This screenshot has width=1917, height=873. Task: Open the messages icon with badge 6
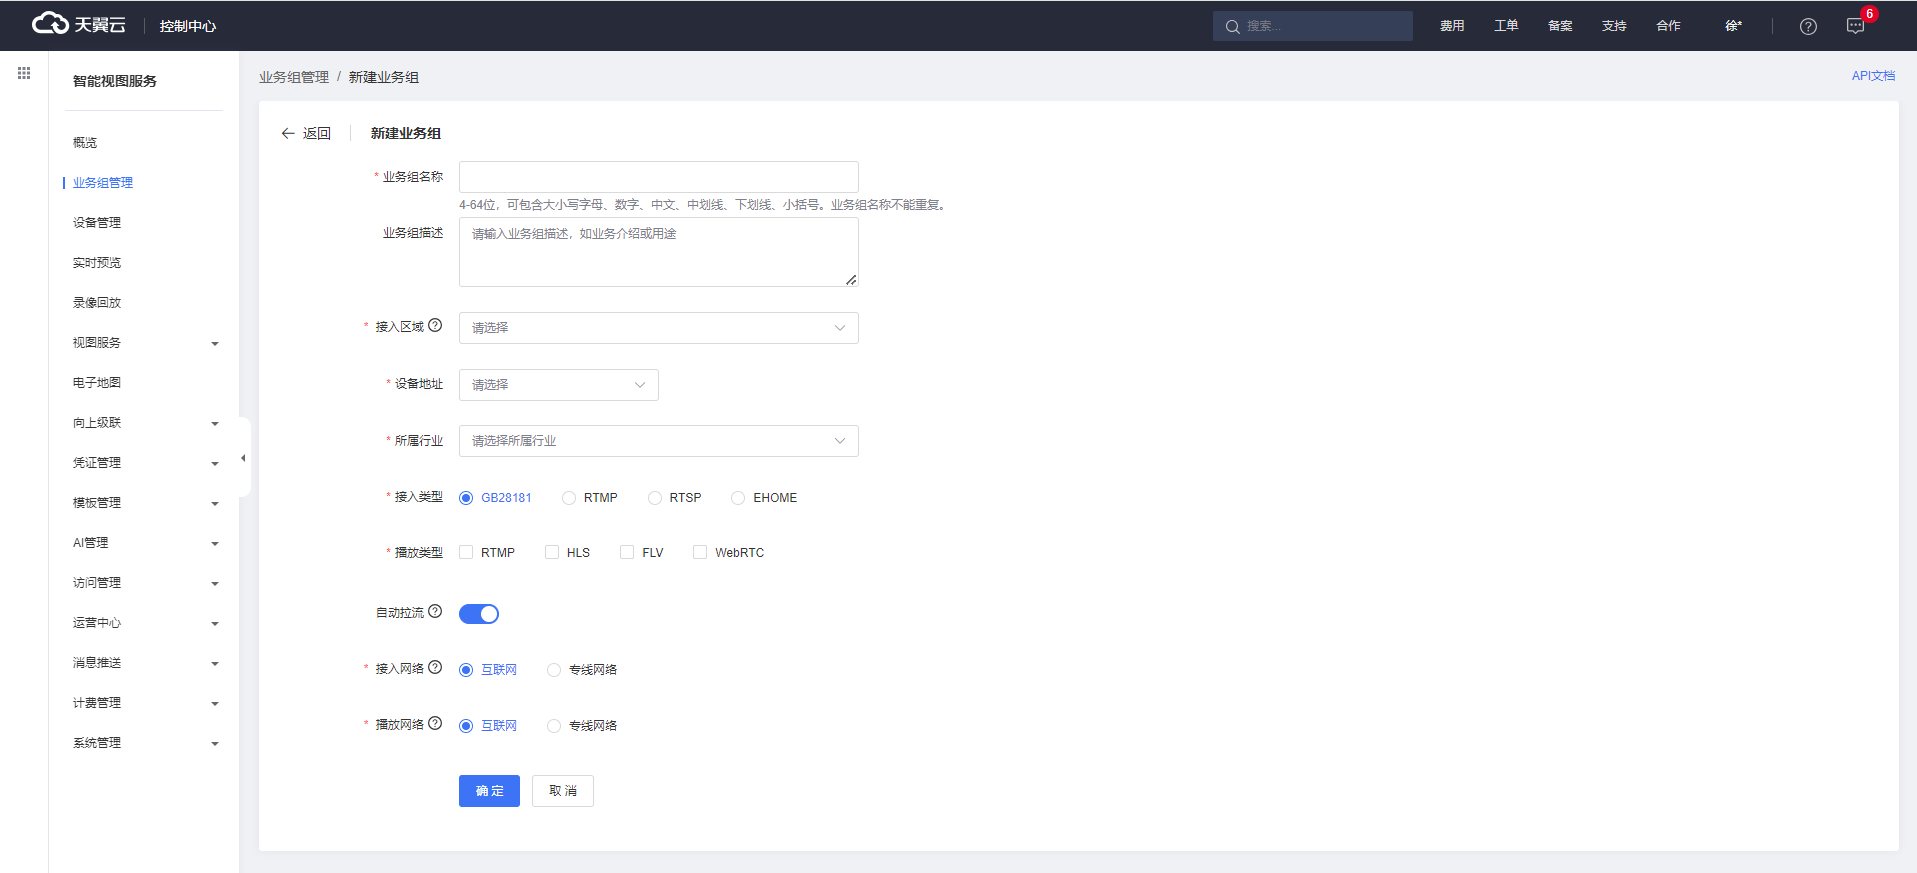click(1855, 26)
